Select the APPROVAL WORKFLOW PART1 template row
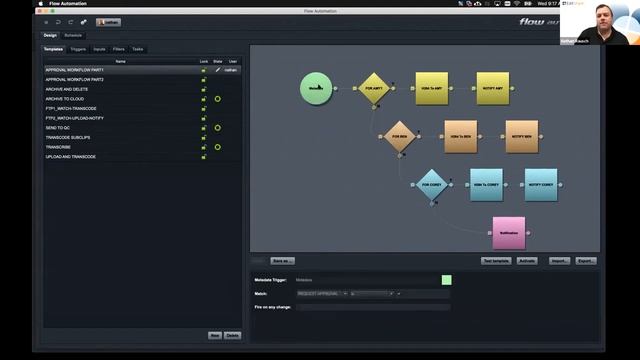The width and height of the screenshot is (640, 360). click(142, 70)
